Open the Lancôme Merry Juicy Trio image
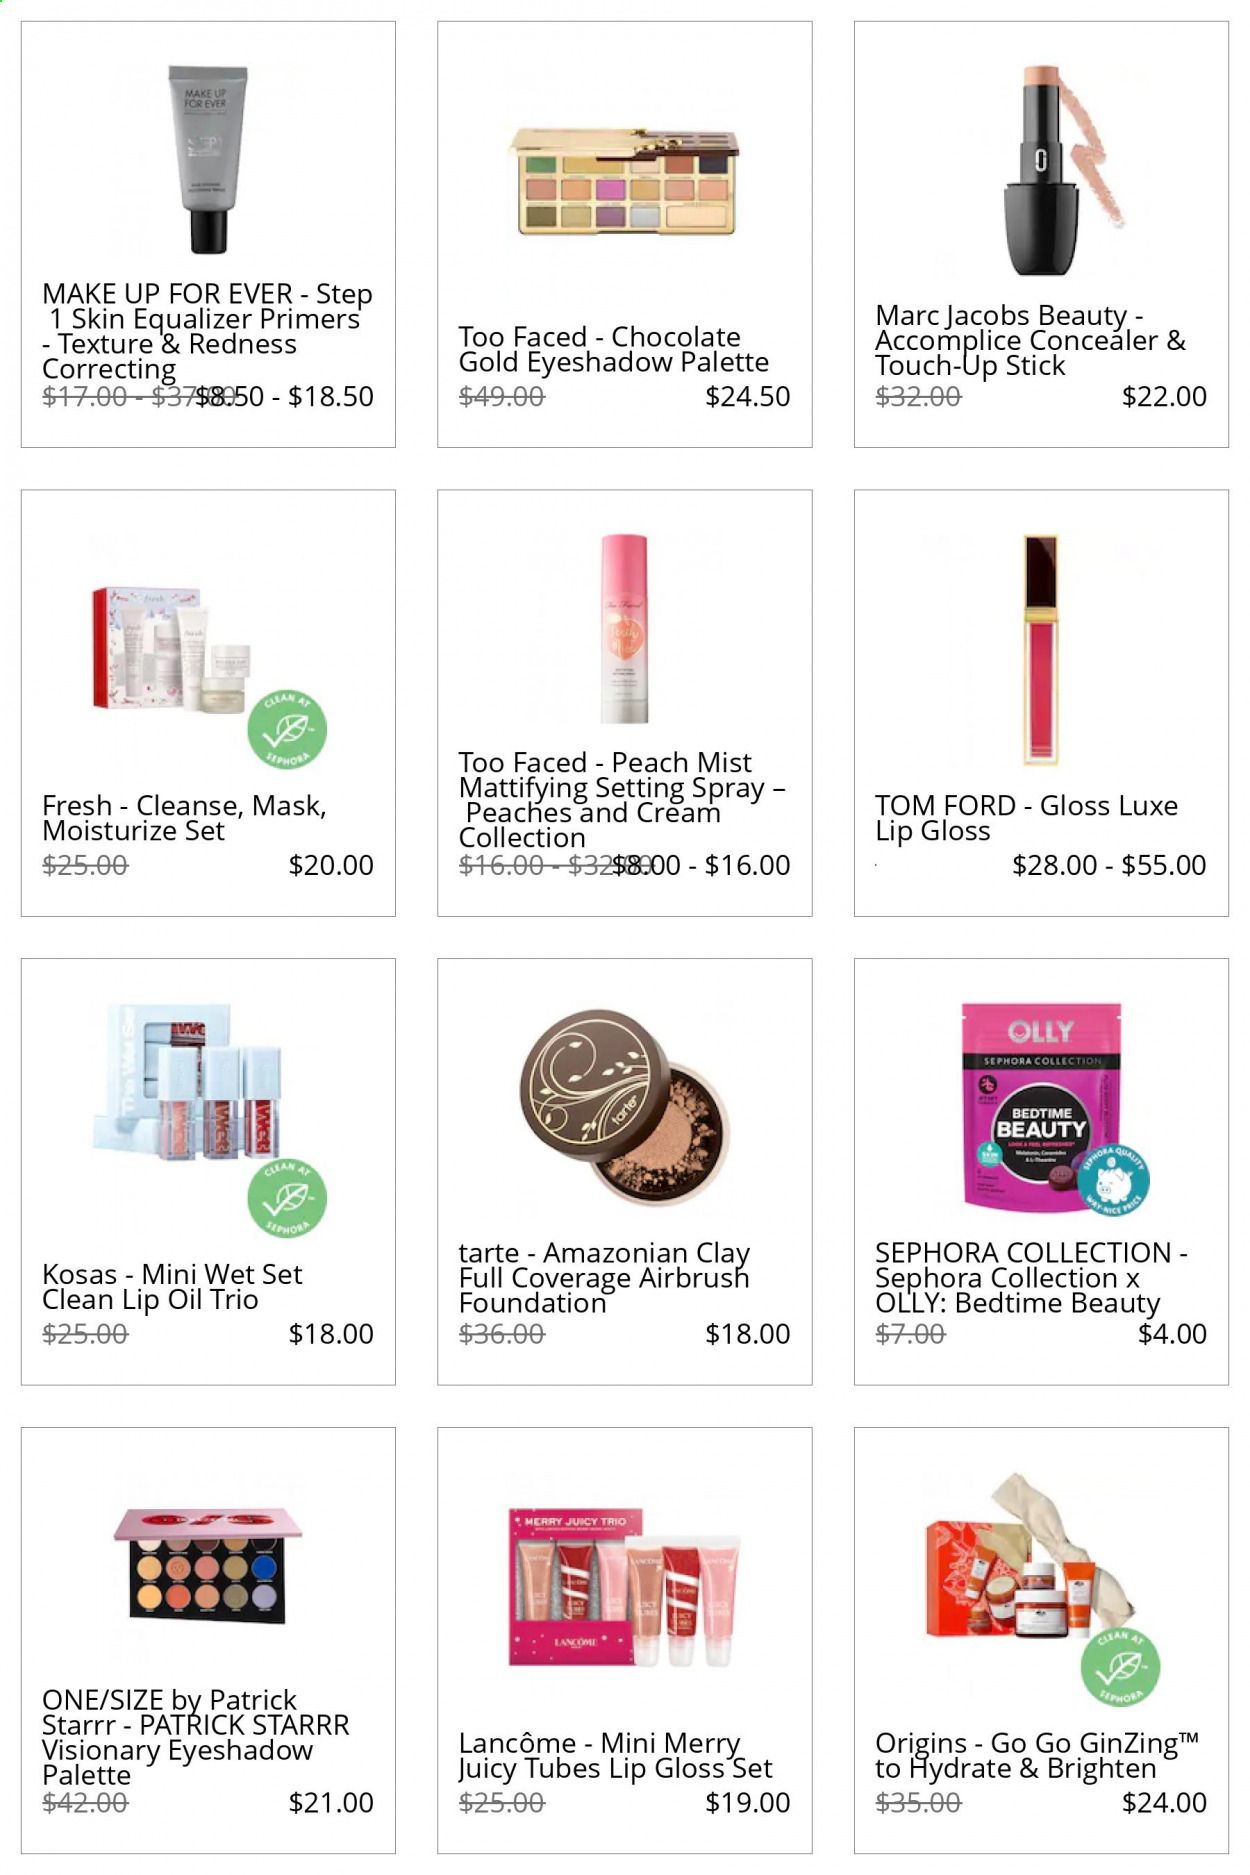 pyautogui.click(x=625, y=1588)
